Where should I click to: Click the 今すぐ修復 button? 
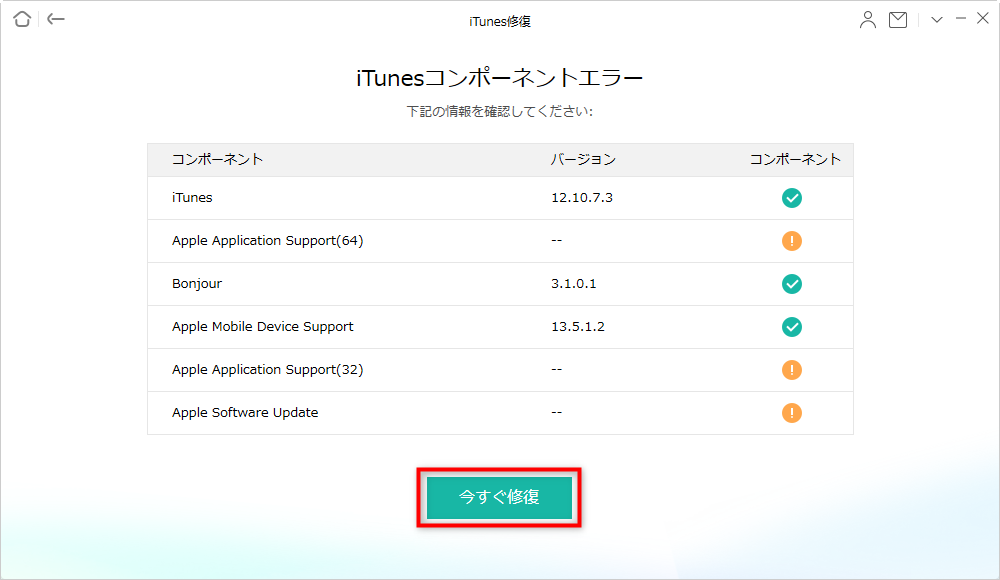coord(499,498)
